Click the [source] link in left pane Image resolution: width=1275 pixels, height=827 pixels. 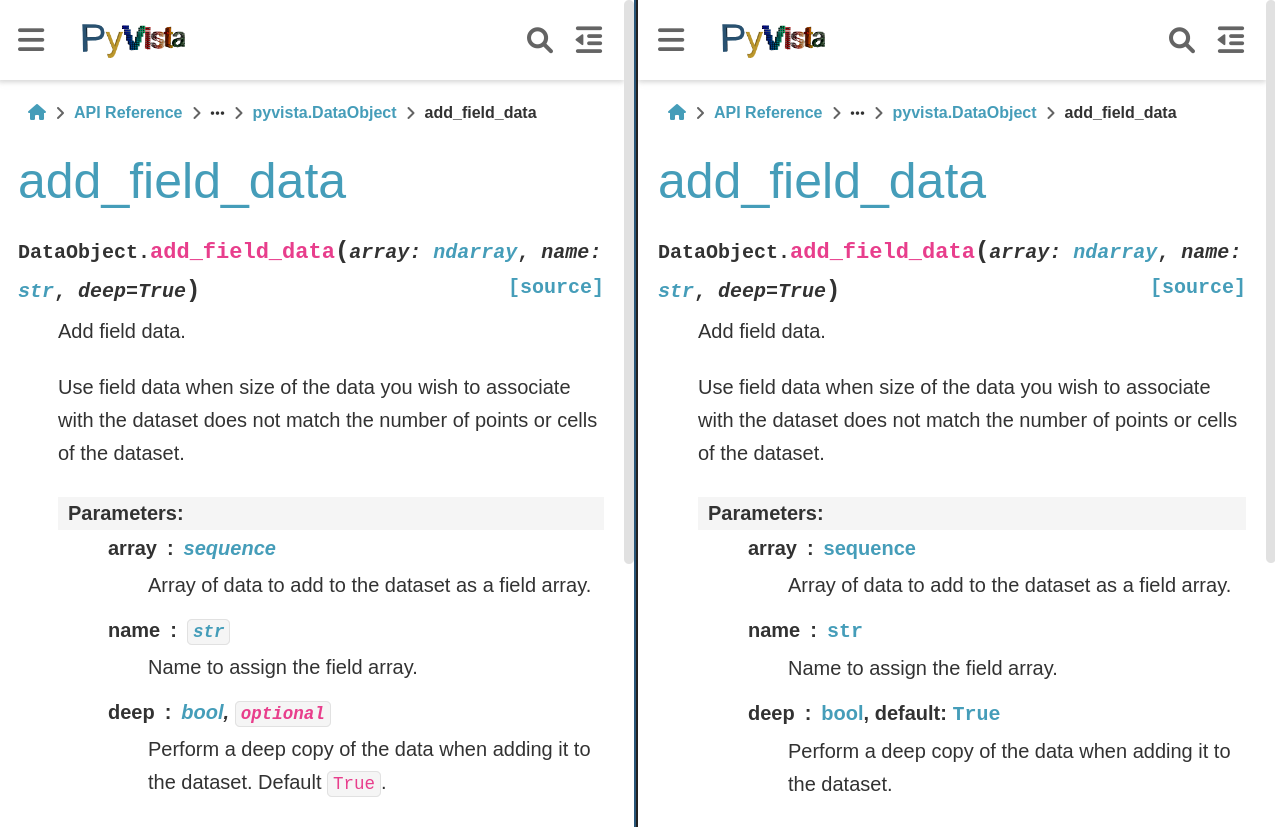556,288
